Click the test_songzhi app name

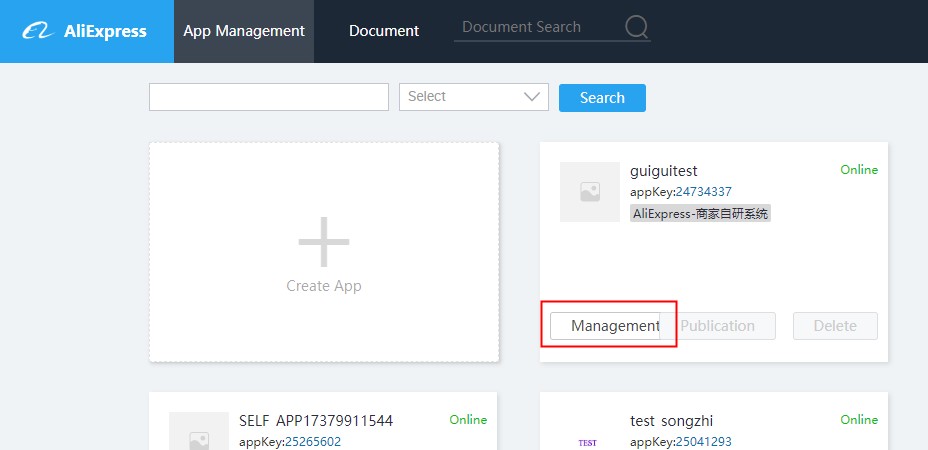pyautogui.click(x=672, y=421)
